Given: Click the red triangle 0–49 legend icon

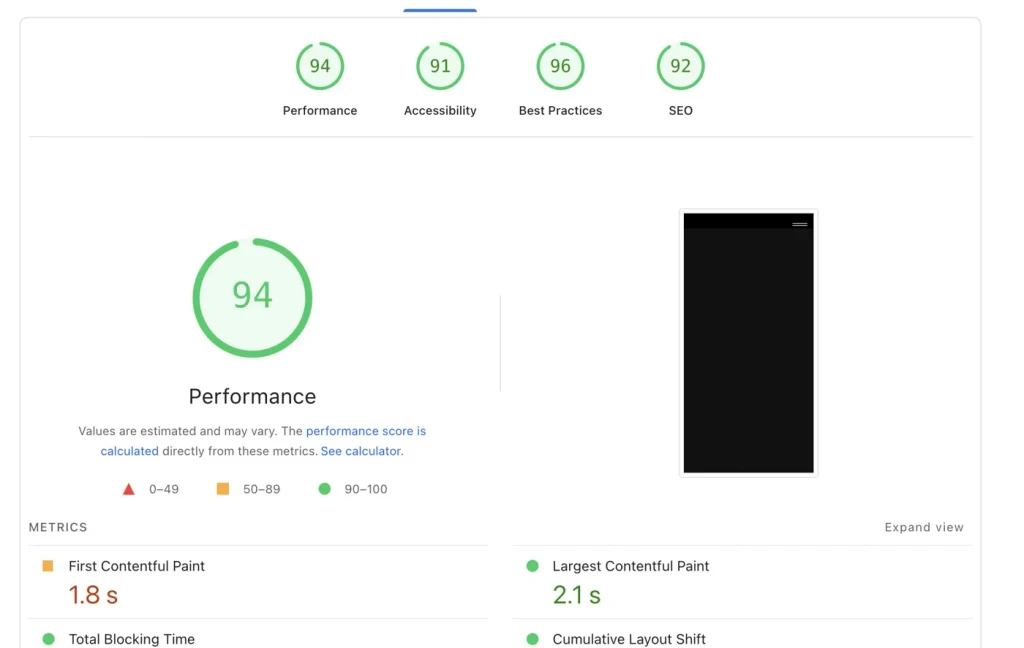Looking at the screenshot, I should (129, 489).
